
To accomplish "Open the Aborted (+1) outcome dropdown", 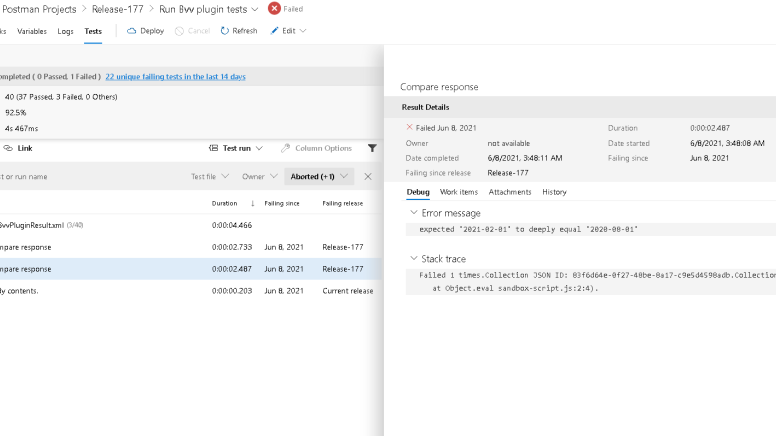I will tap(319, 176).
